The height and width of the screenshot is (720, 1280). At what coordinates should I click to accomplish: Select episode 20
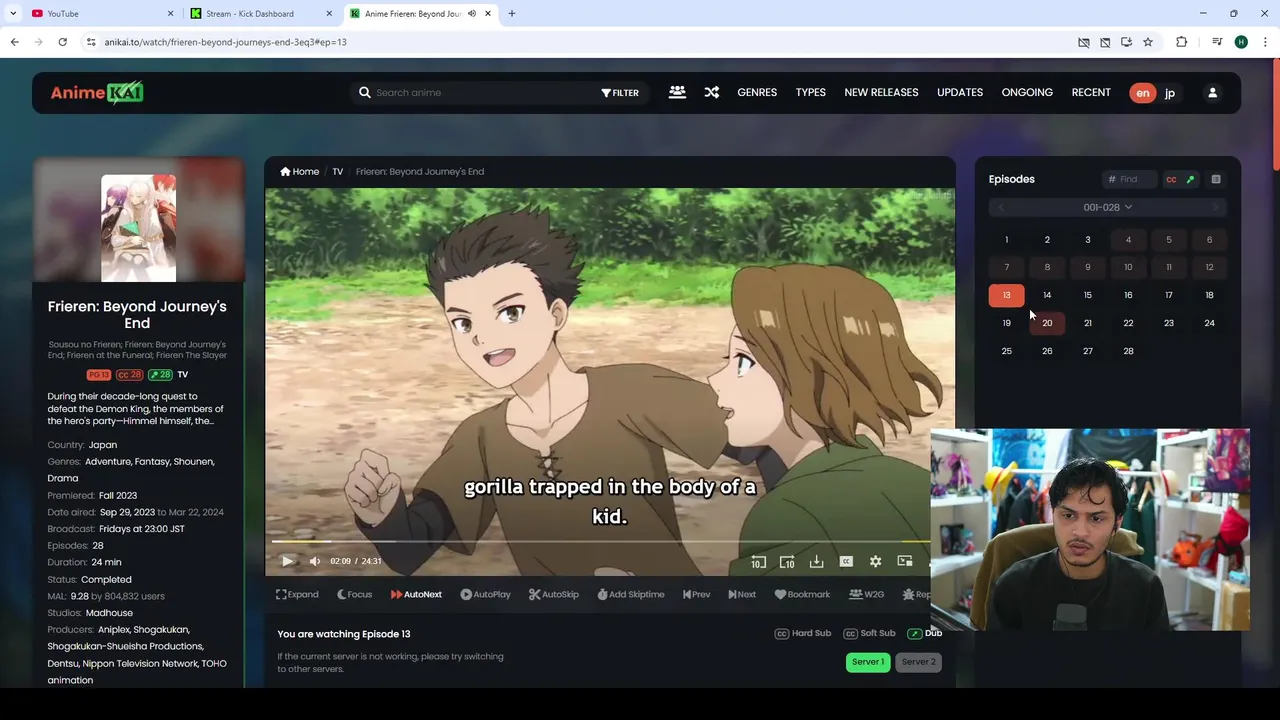pyautogui.click(x=1047, y=323)
